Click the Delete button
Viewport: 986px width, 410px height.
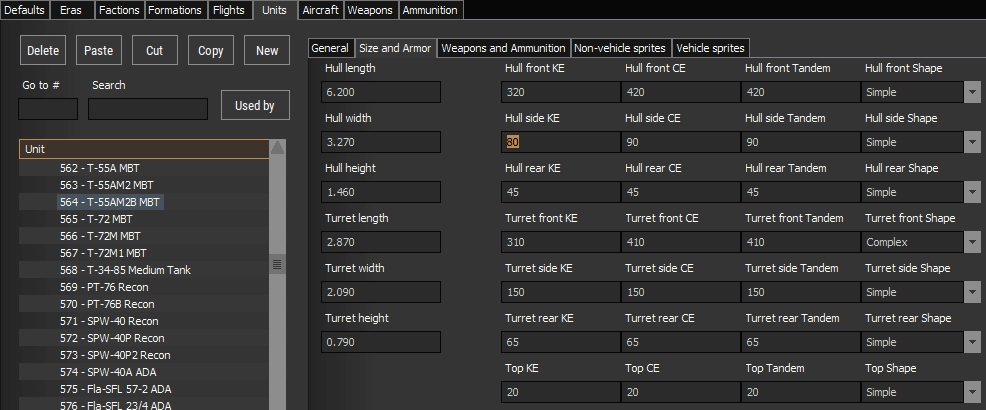click(x=43, y=50)
